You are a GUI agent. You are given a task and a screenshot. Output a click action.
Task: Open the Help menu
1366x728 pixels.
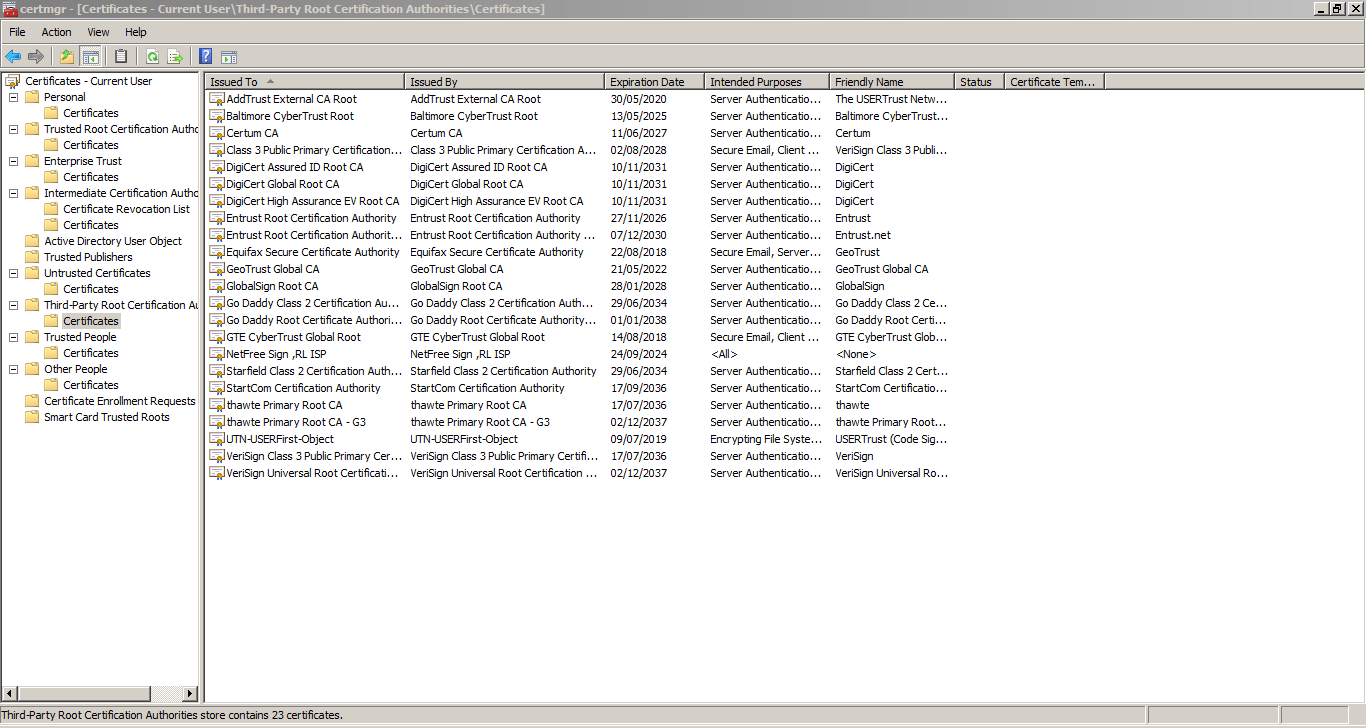click(x=136, y=32)
